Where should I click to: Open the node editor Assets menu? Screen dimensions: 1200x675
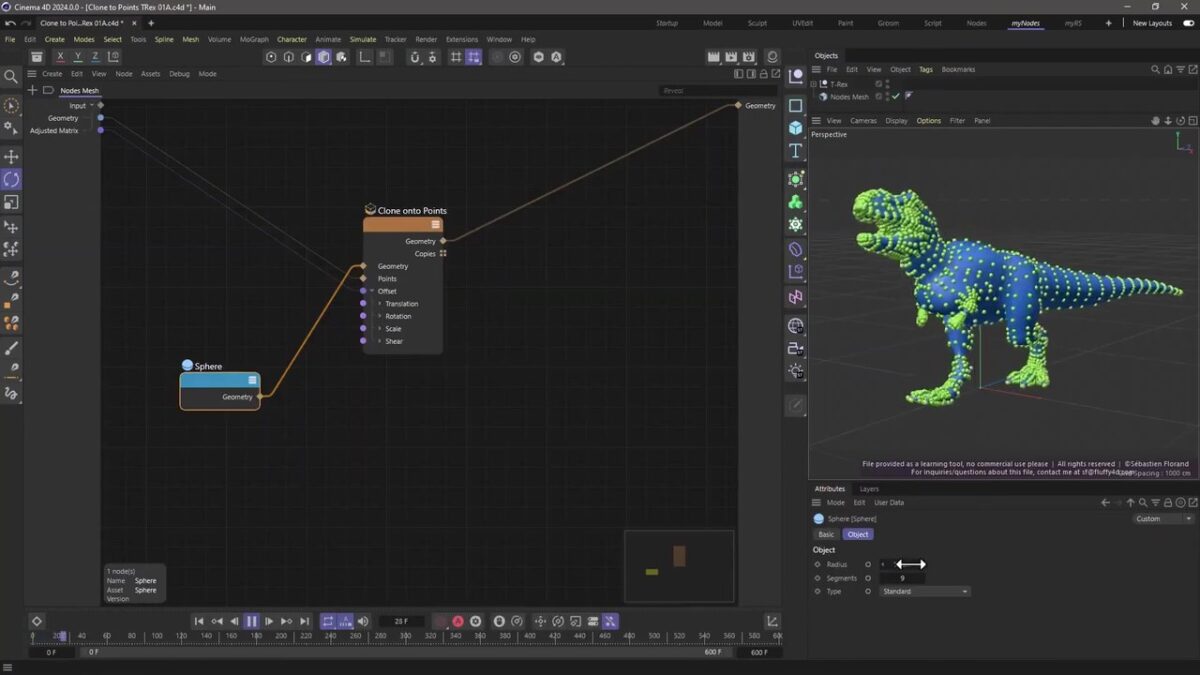[150, 74]
